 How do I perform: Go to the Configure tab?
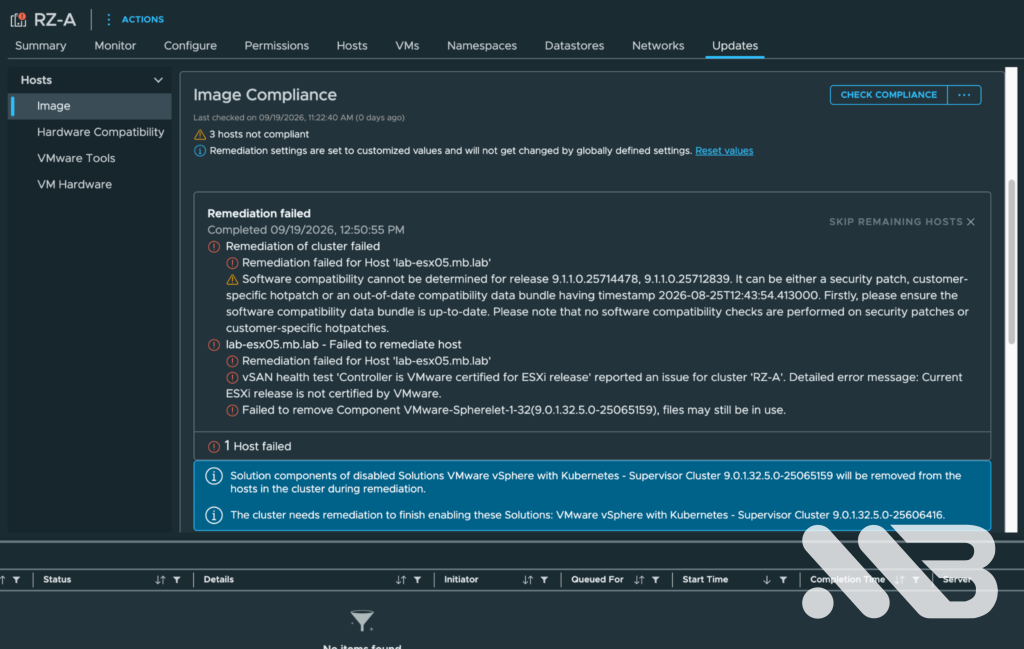point(190,46)
